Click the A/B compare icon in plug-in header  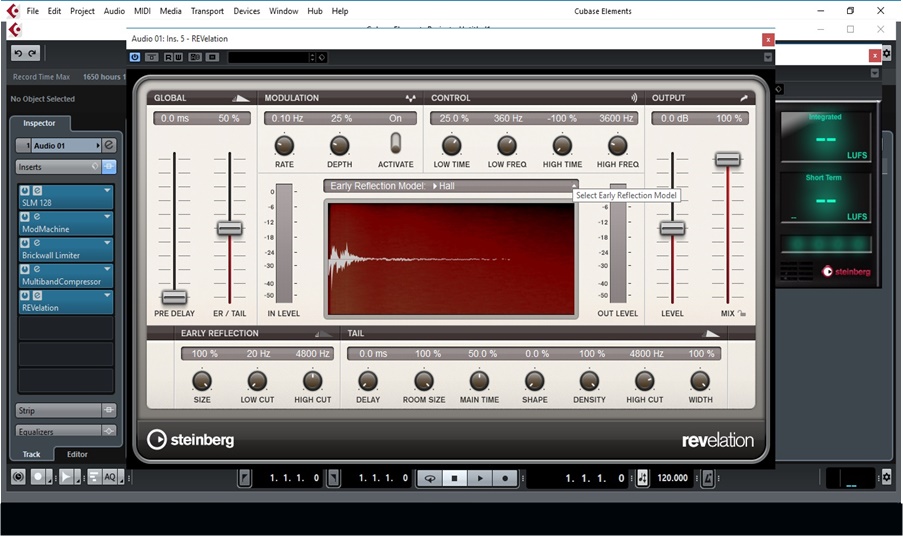[195, 57]
